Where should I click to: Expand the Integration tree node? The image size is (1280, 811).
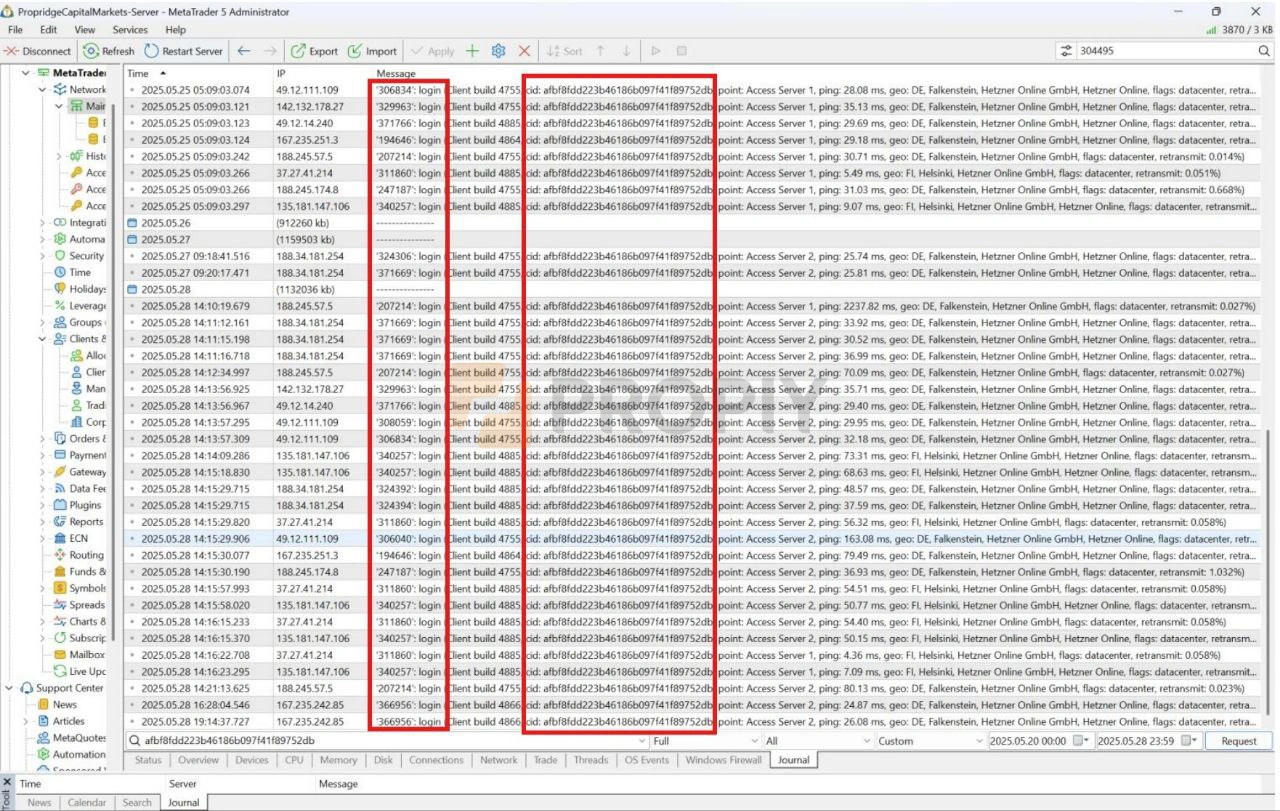click(x=43, y=222)
